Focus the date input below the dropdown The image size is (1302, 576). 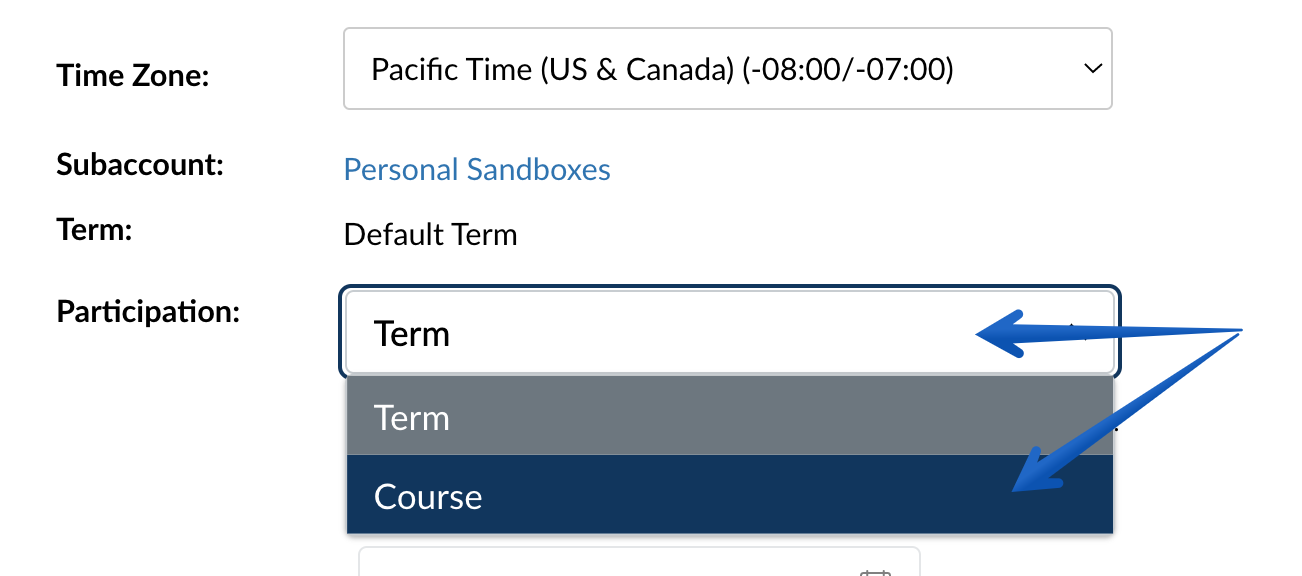639,562
